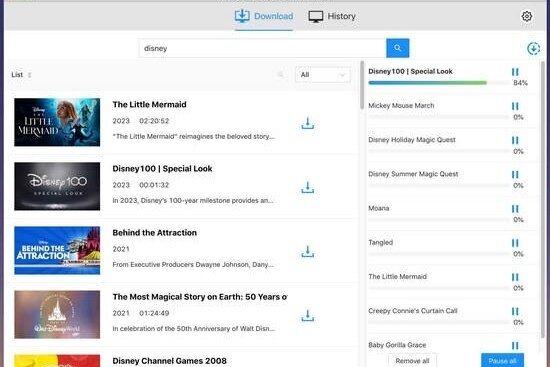Pause the Disney100 Special Look download
This screenshot has height=367, width=550.
click(x=515, y=72)
